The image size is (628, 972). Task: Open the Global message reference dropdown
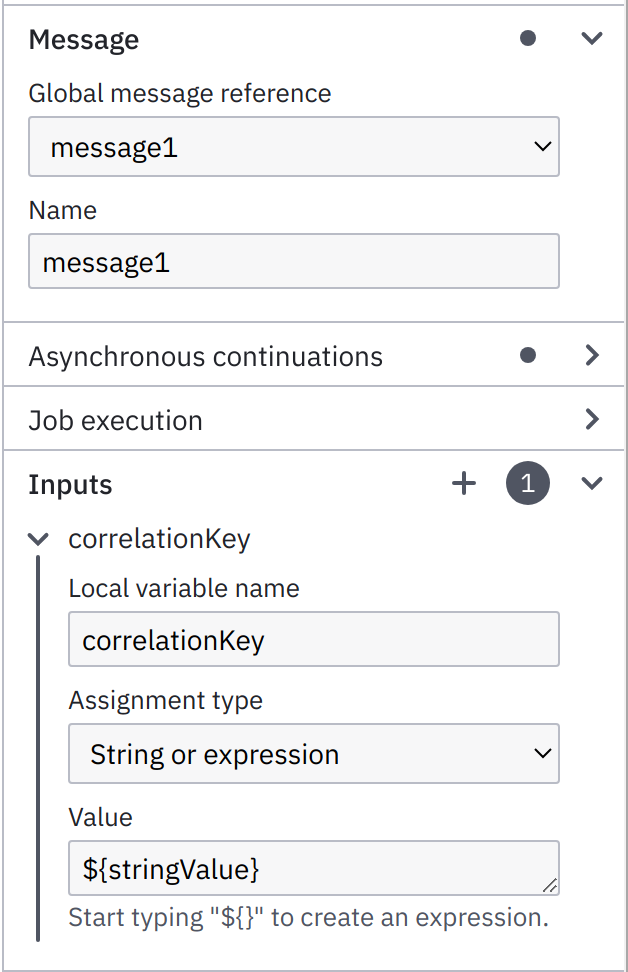pyautogui.click(x=294, y=146)
